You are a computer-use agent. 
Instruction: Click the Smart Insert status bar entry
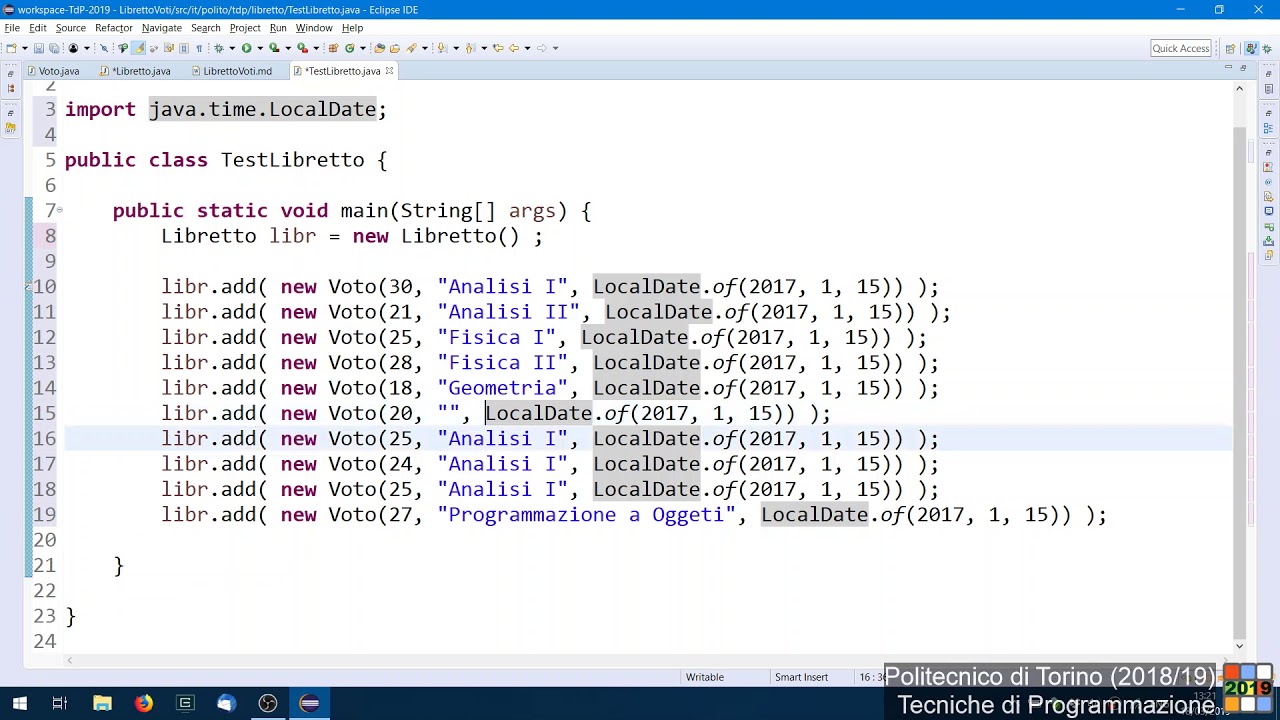pyautogui.click(x=801, y=677)
